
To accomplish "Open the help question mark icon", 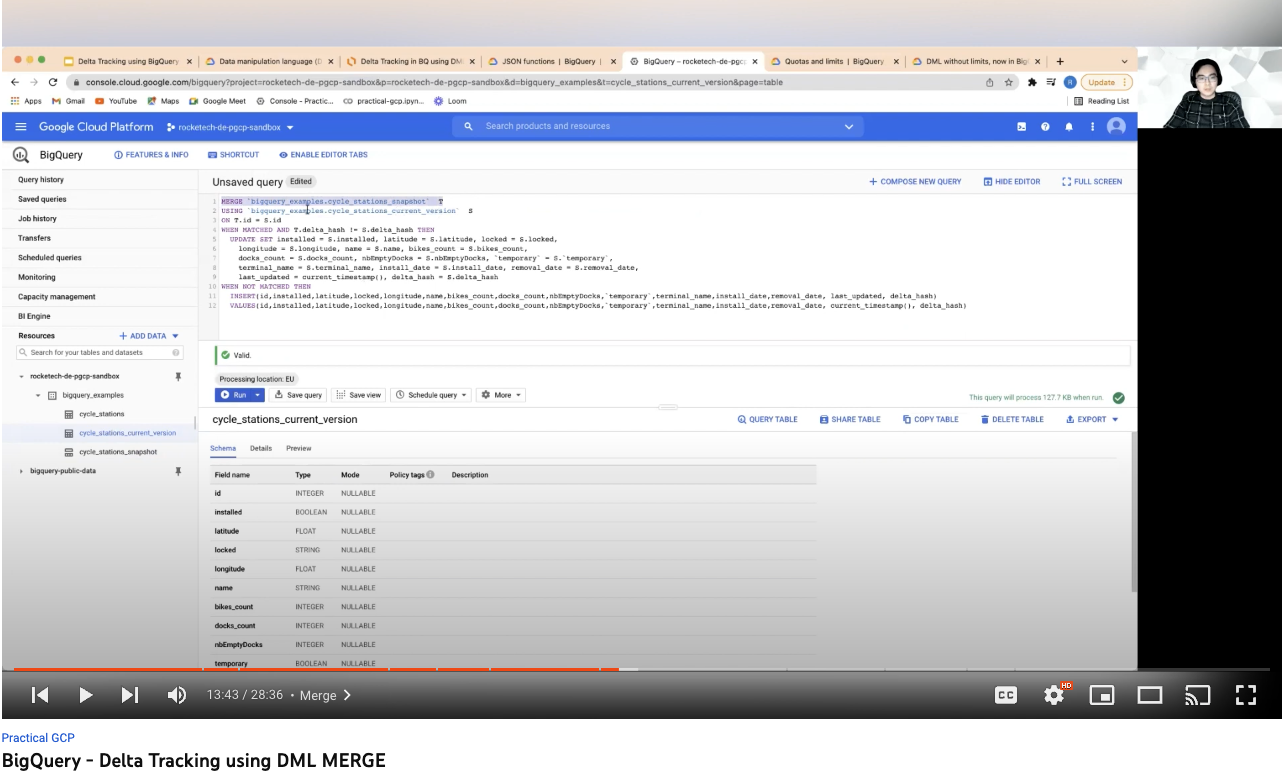I will pos(1045,127).
